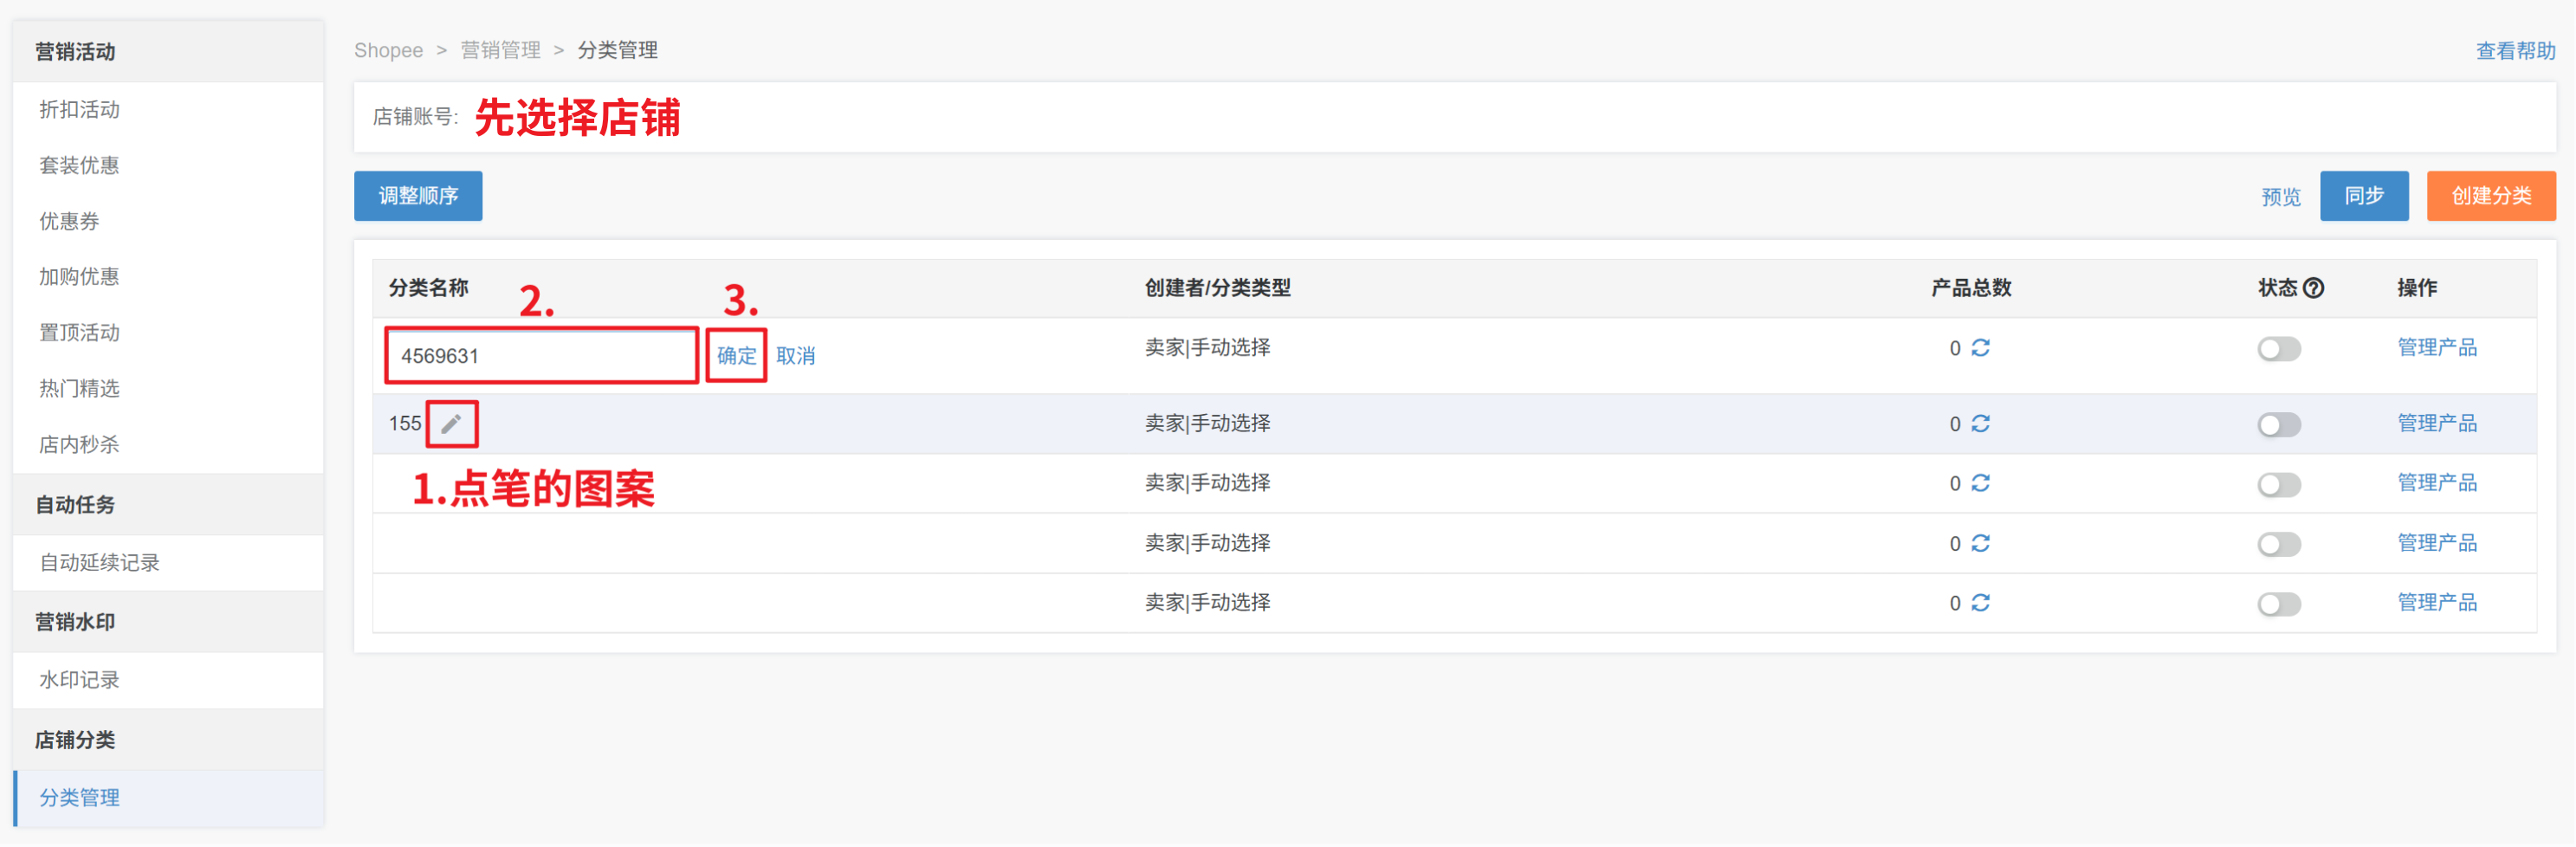Click the refresh icon in the last row
This screenshot has width=2576, height=847.
click(x=1980, y=603)
